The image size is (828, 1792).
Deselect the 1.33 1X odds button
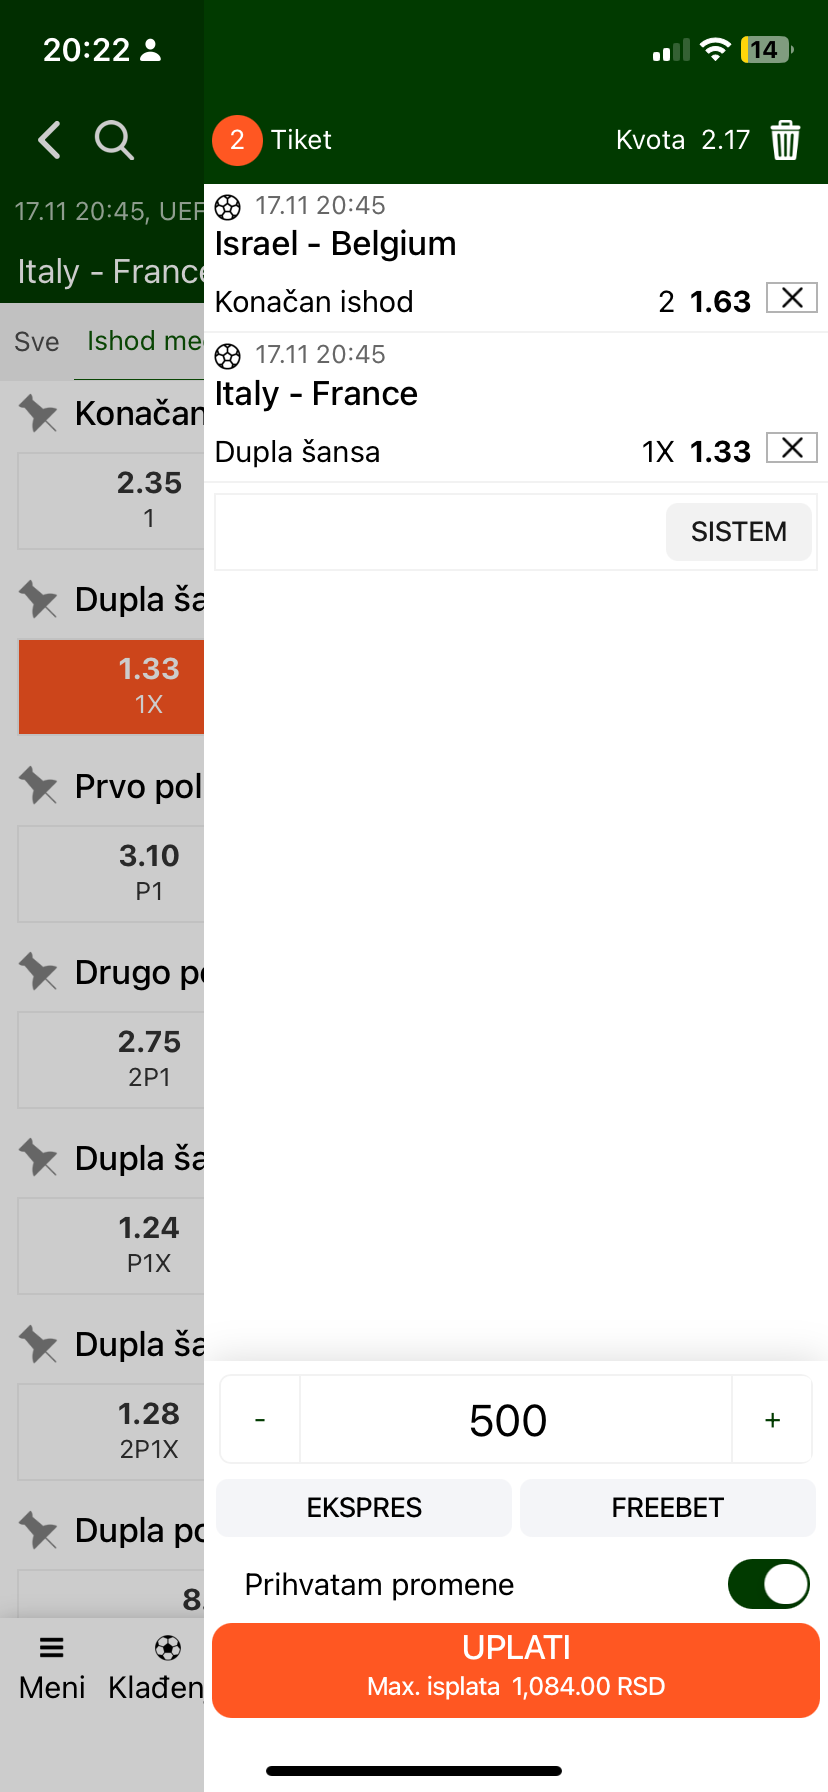coord(112,686)
